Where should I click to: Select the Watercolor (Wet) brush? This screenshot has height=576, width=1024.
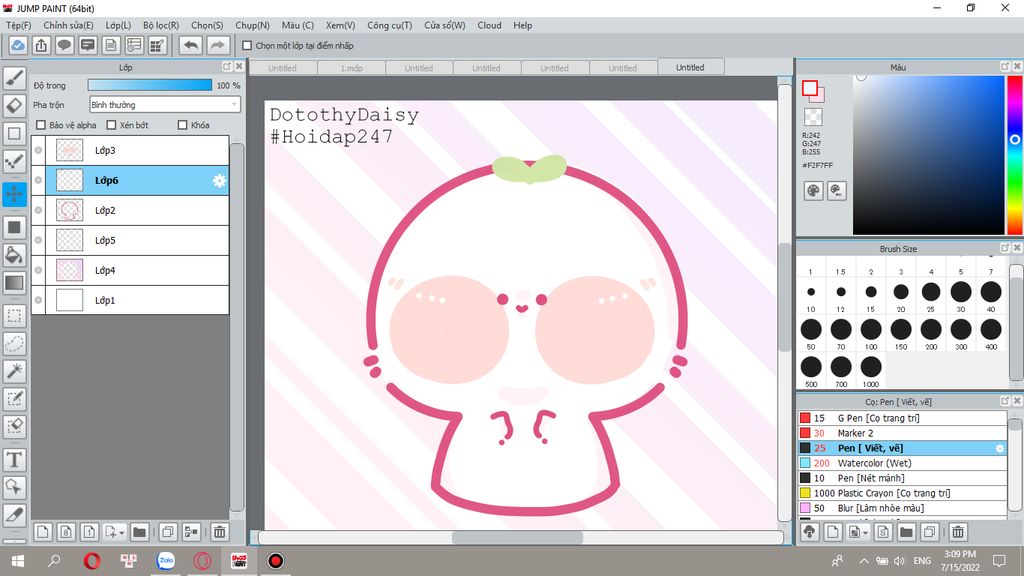click(902, 463)
